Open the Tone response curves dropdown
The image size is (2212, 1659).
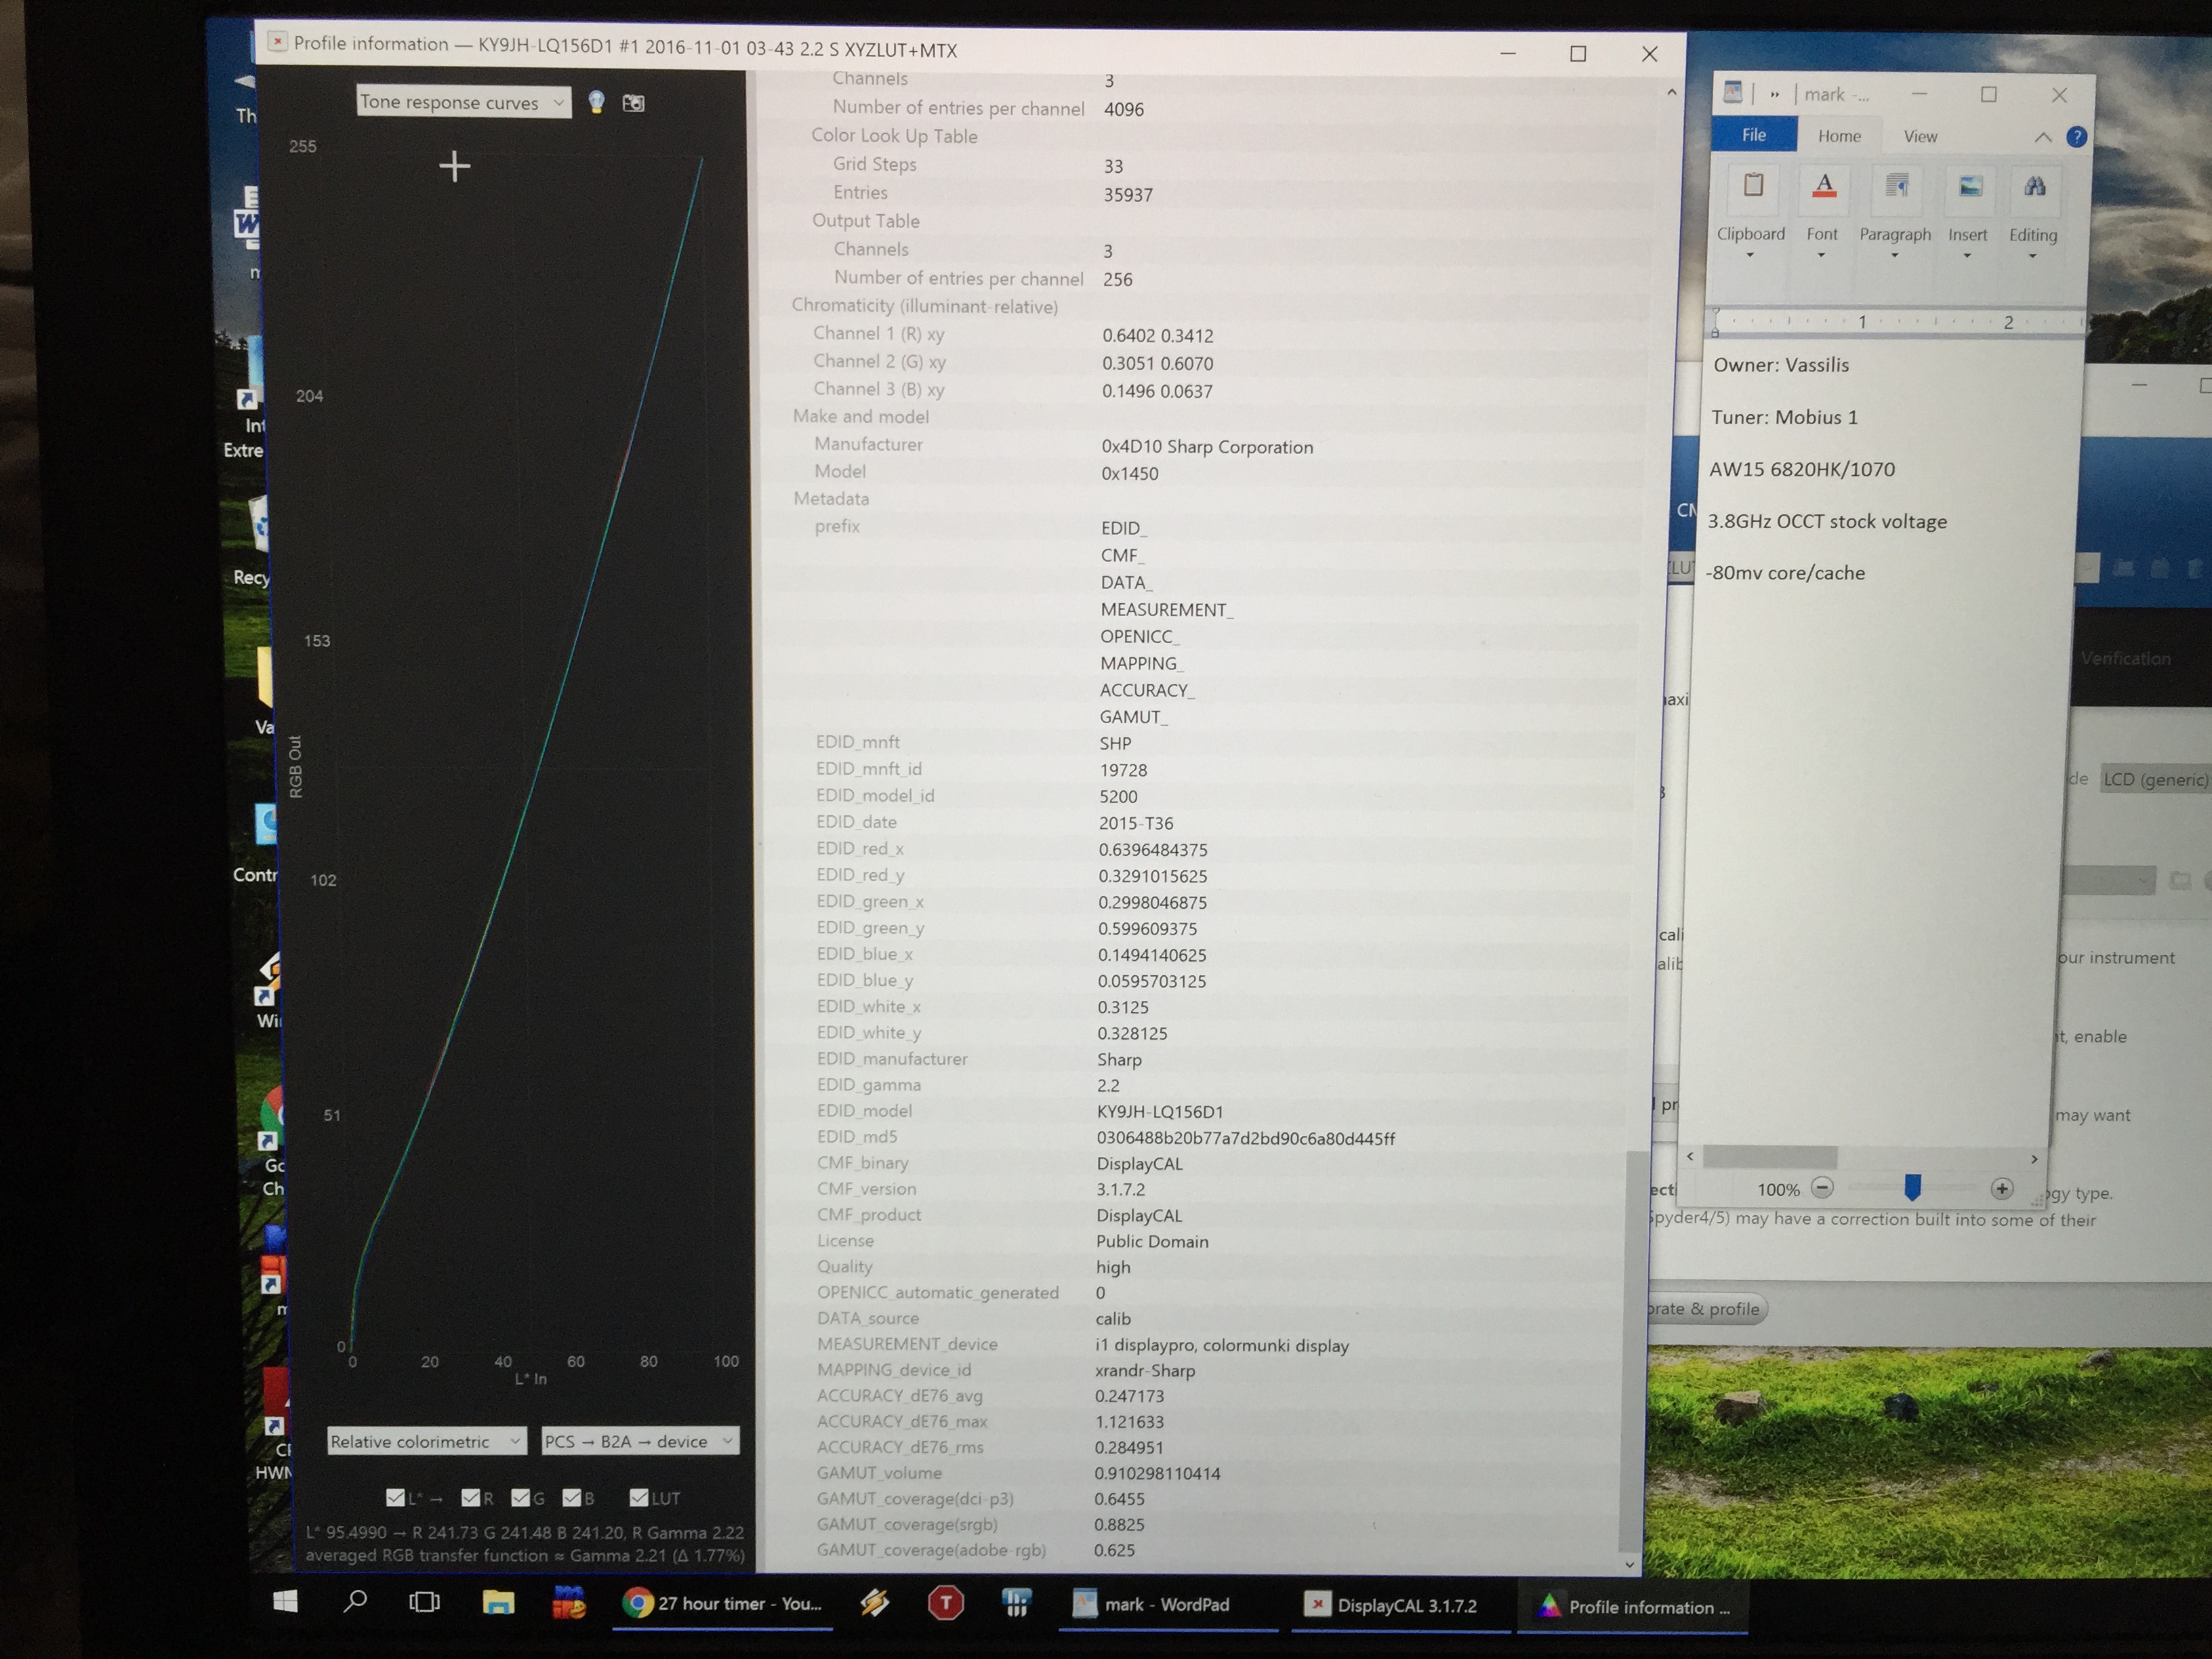click(464, 102)
